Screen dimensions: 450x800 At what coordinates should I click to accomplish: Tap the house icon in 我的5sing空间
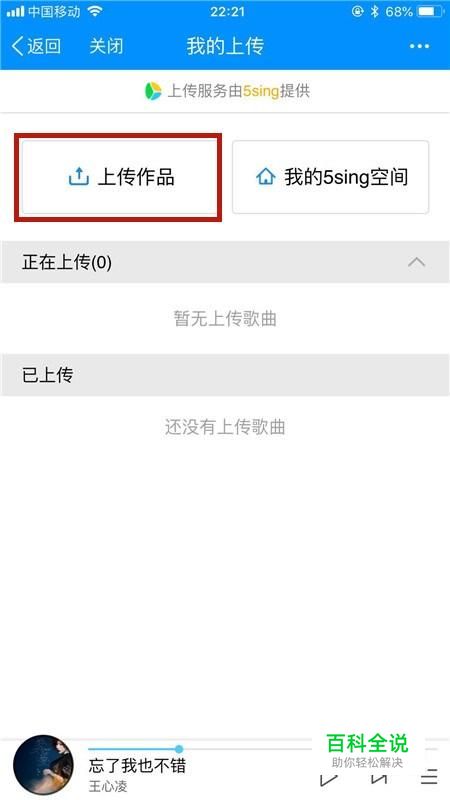click(265, 177)
